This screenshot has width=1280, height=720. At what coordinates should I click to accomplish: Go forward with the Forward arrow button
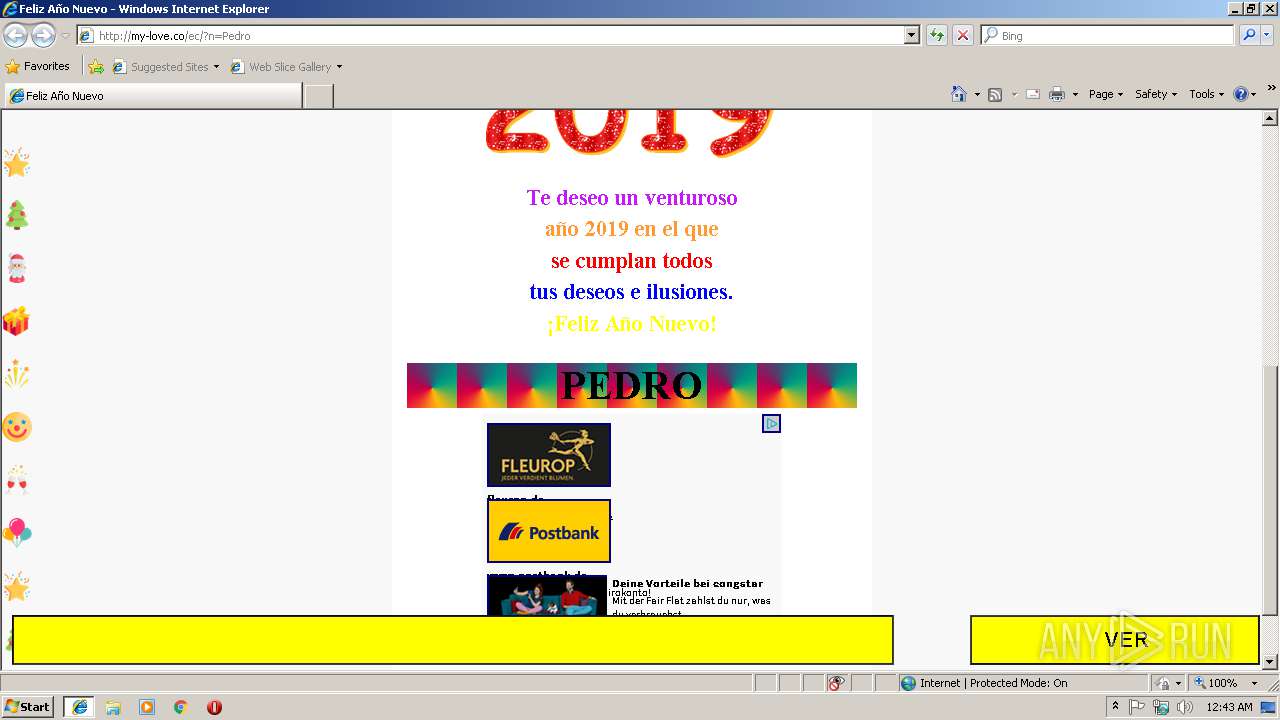(x=43, y=36)
